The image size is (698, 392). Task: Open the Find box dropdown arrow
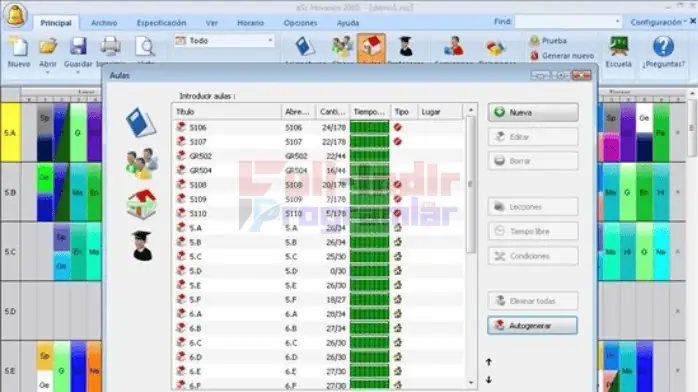[617, 21]
